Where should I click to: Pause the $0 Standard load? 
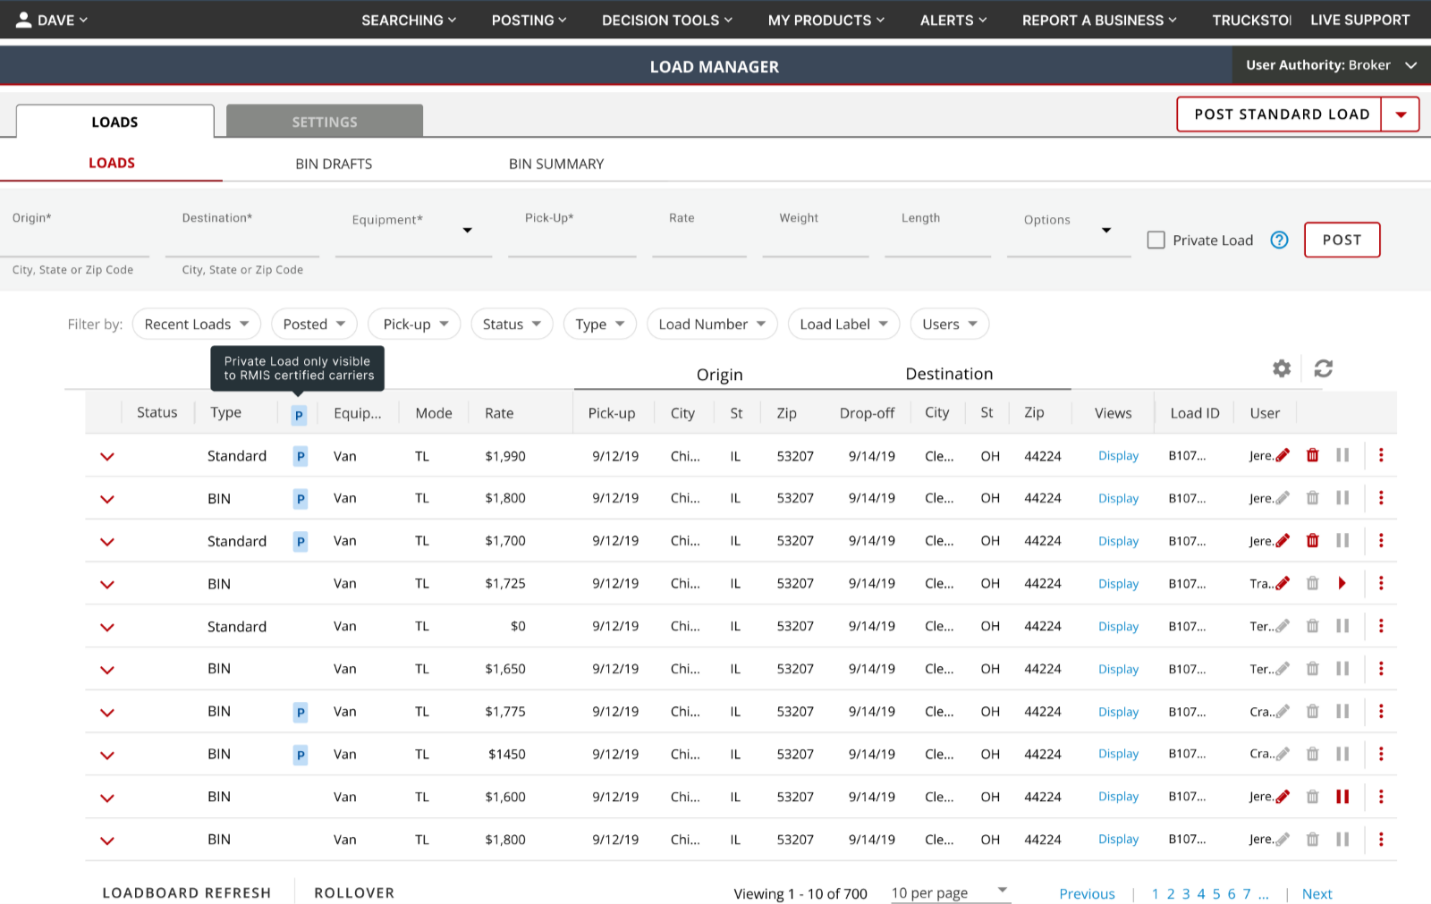tap(1343, 626)
